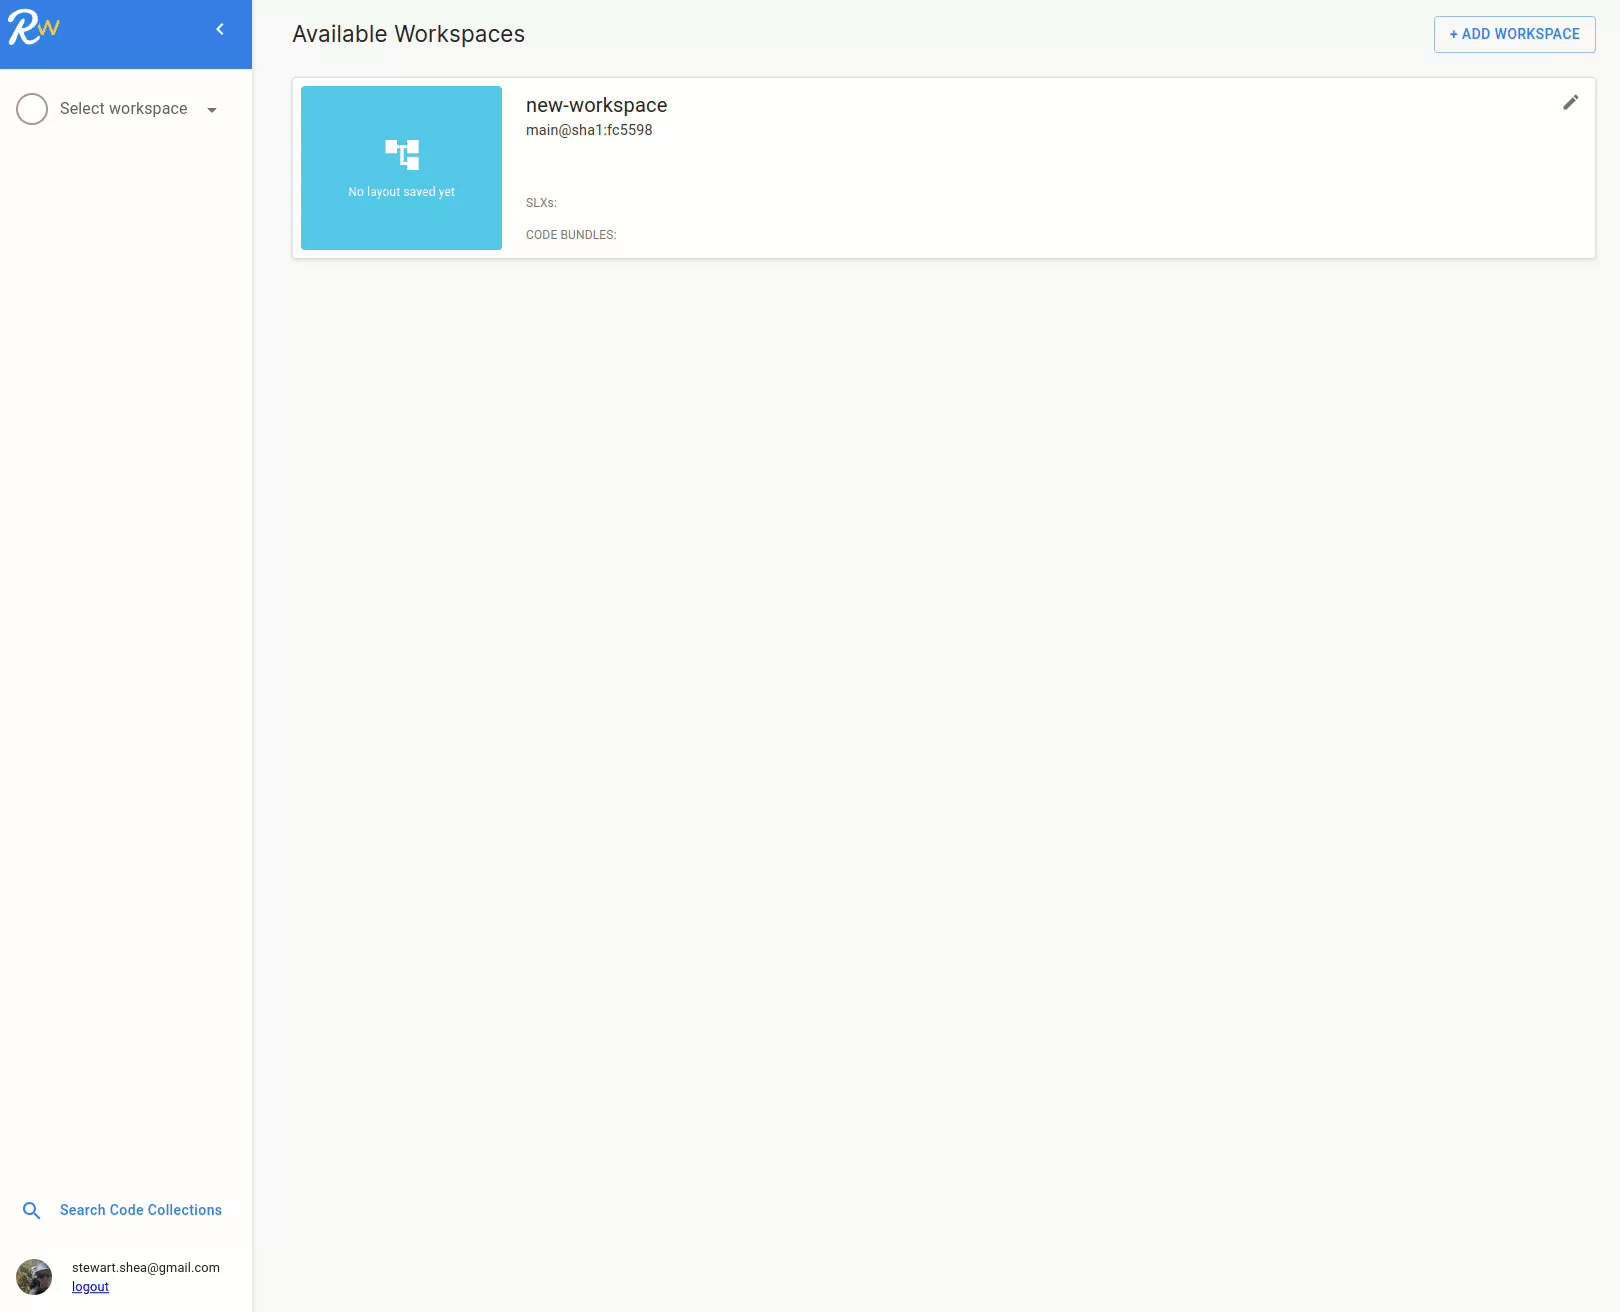1620x1312 pixels.
Task: Click the empty circle beside Select workspace
Action: [32, 109]
